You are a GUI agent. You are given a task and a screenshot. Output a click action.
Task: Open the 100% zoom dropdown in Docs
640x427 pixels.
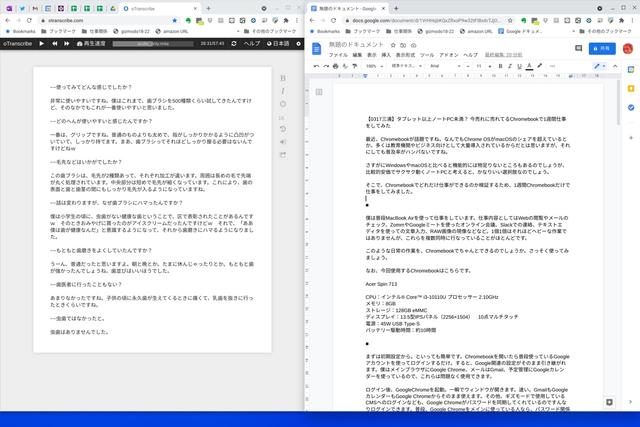(x=374, y=66)
